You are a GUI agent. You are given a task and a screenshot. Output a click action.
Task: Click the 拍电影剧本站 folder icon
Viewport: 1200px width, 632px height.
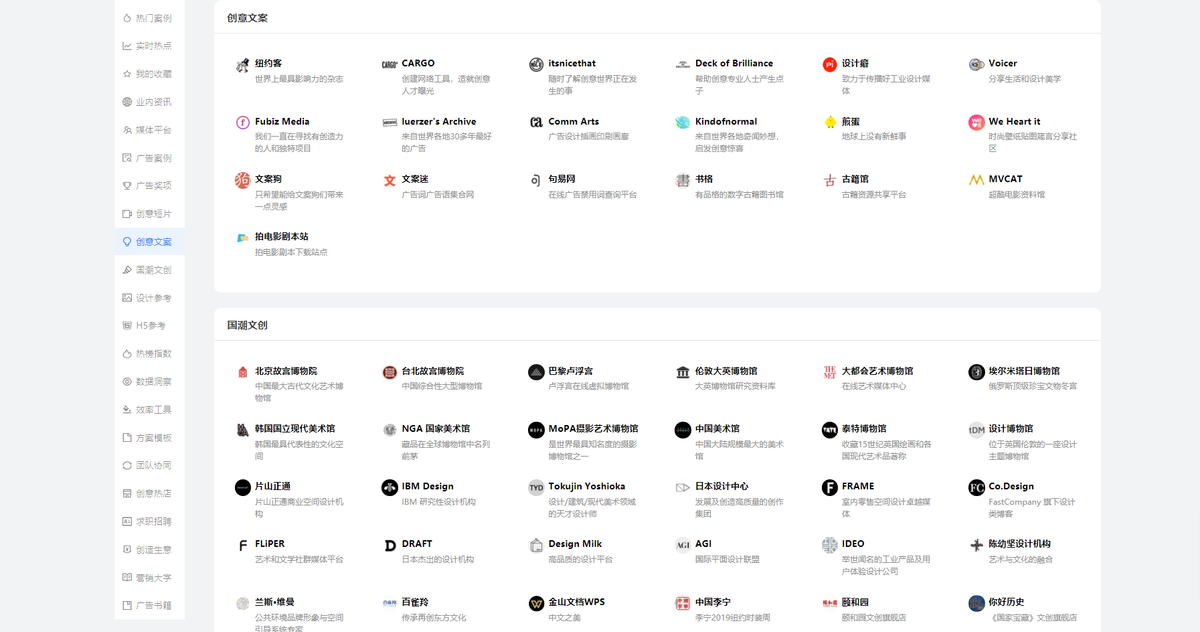(x=243, y=238)
